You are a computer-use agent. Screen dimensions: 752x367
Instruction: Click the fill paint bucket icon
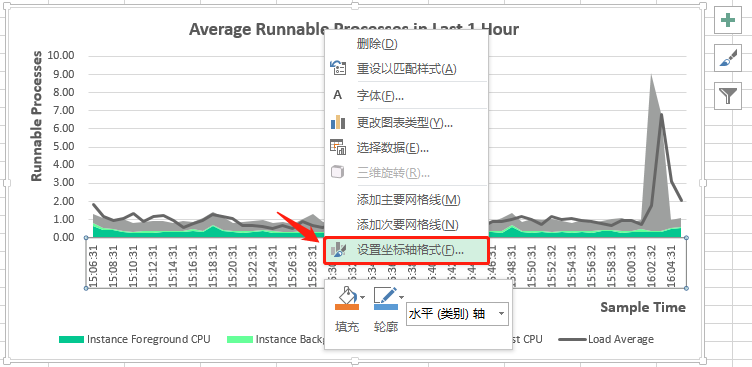[x=346, y=298]
